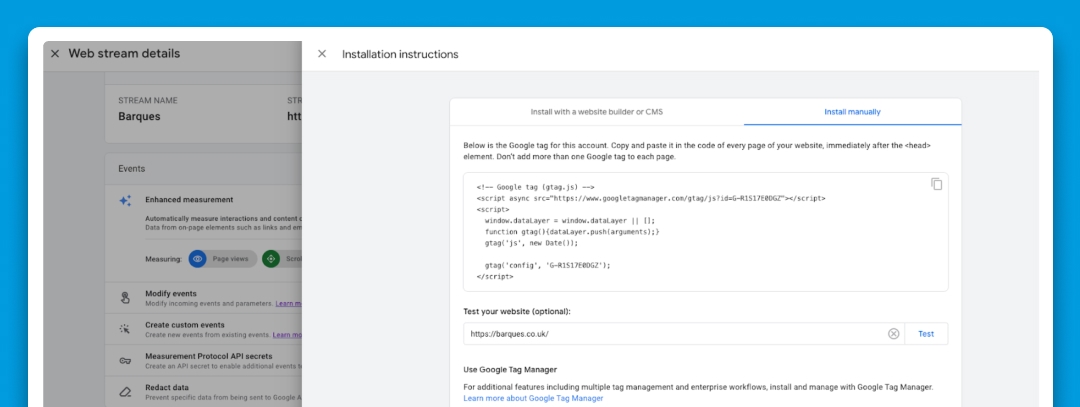Click the Modify events touch icon
Screen dimensions: 1080x407
click(x=125, y=297)
